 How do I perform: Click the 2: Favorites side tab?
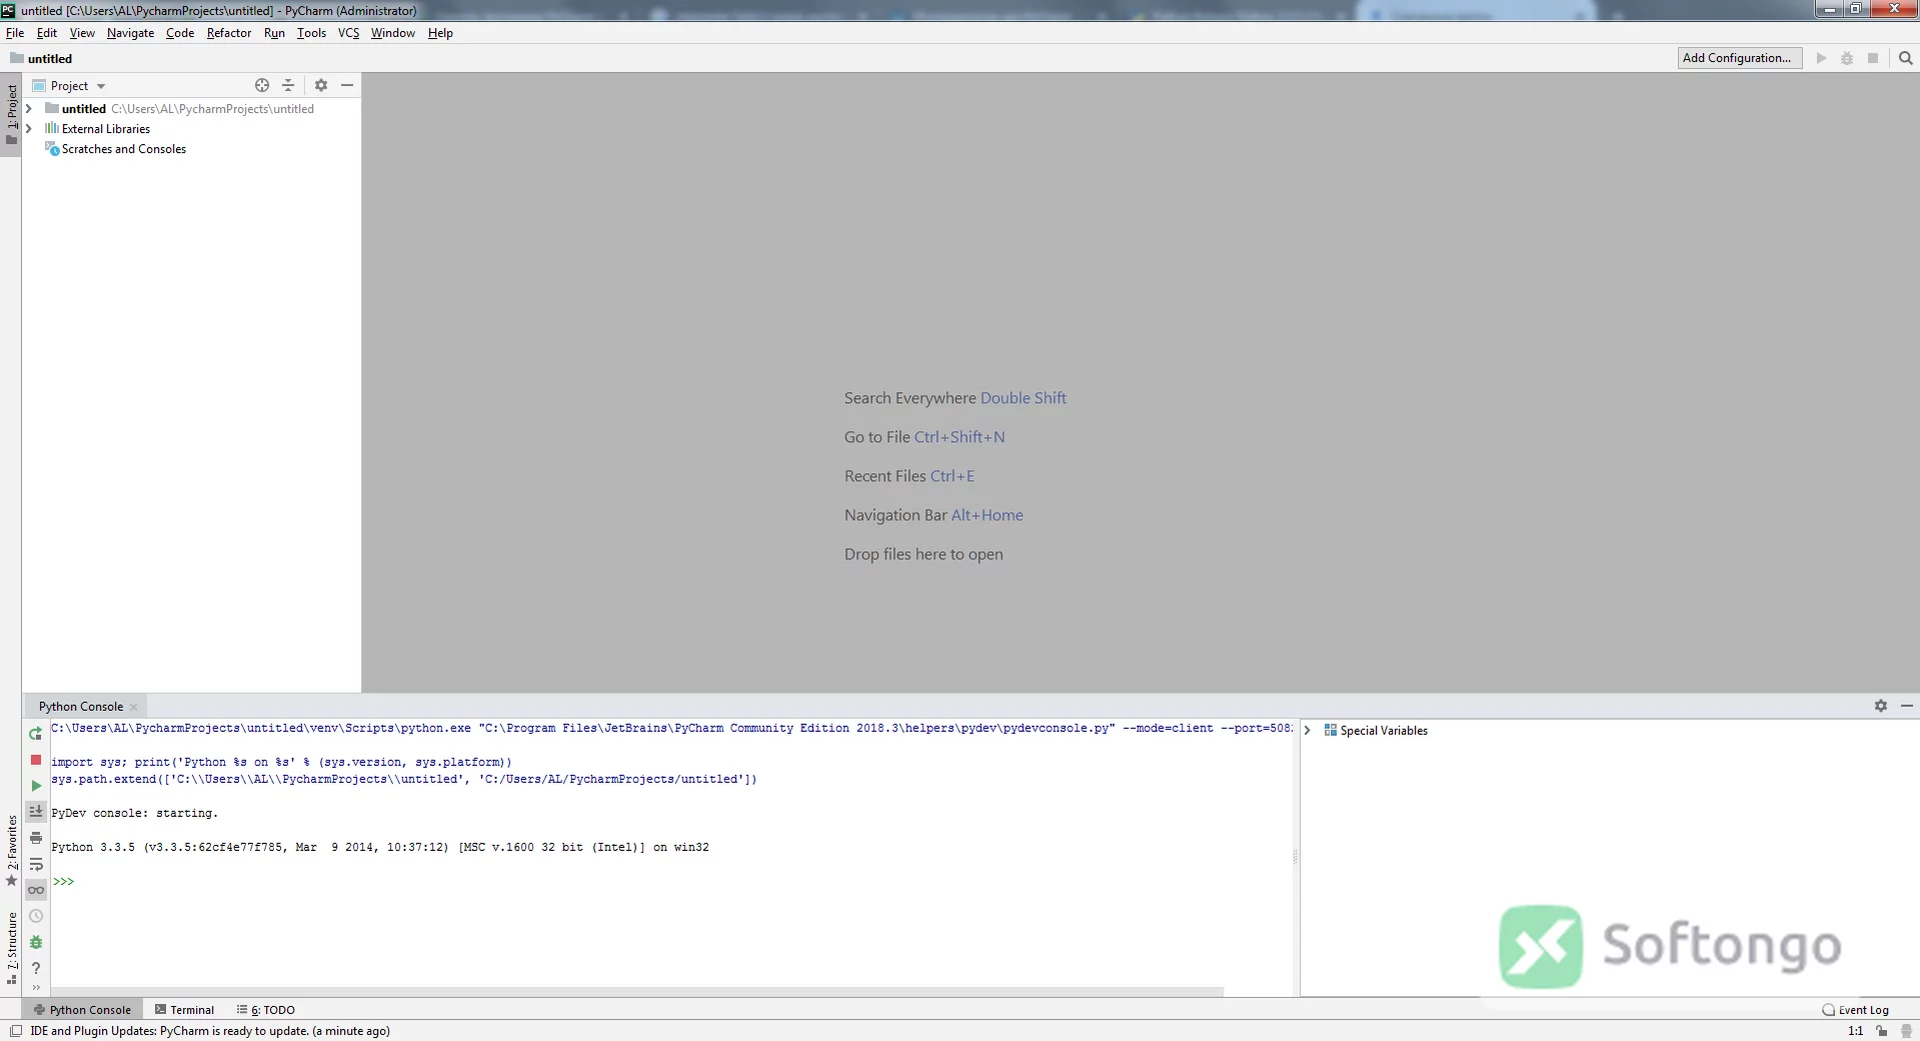click(12, 850)
